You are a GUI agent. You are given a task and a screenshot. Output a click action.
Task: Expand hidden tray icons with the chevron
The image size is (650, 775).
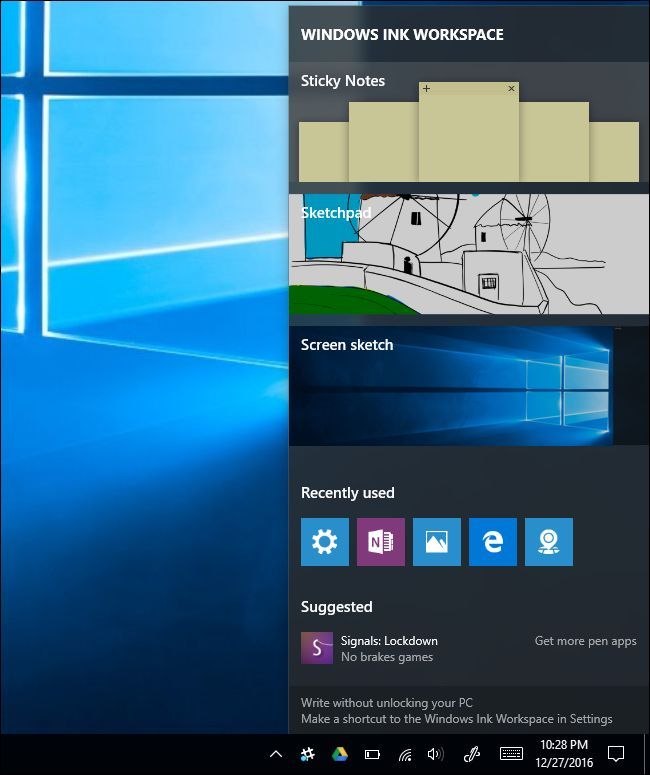(x=276, y=754)
